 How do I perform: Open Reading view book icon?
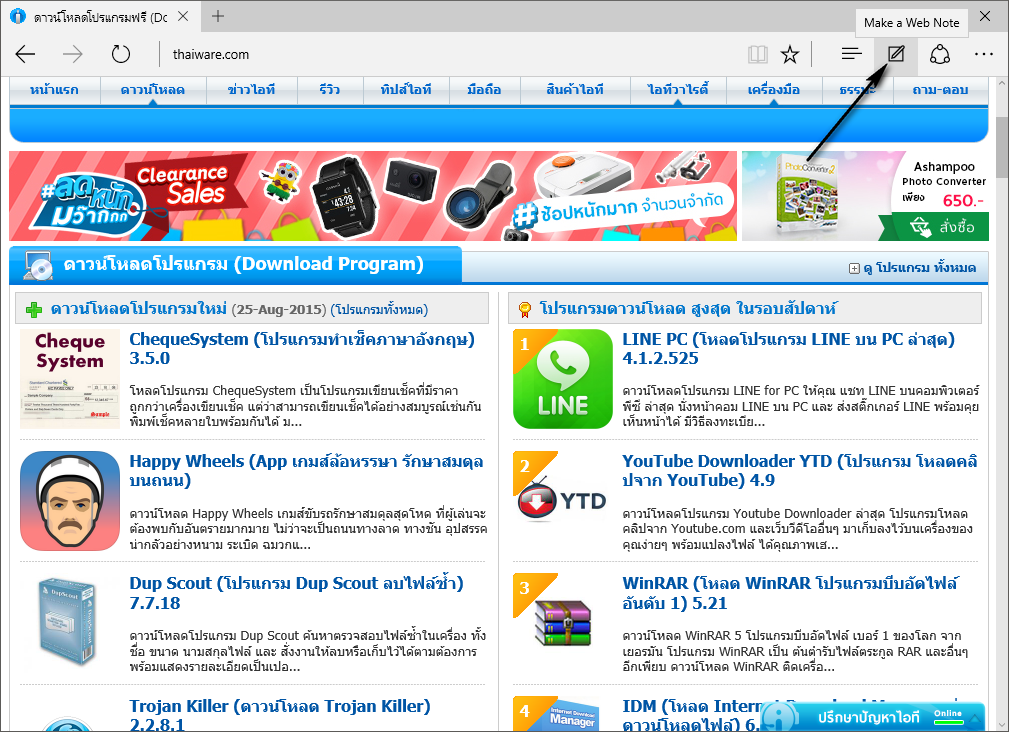[757, 55]
